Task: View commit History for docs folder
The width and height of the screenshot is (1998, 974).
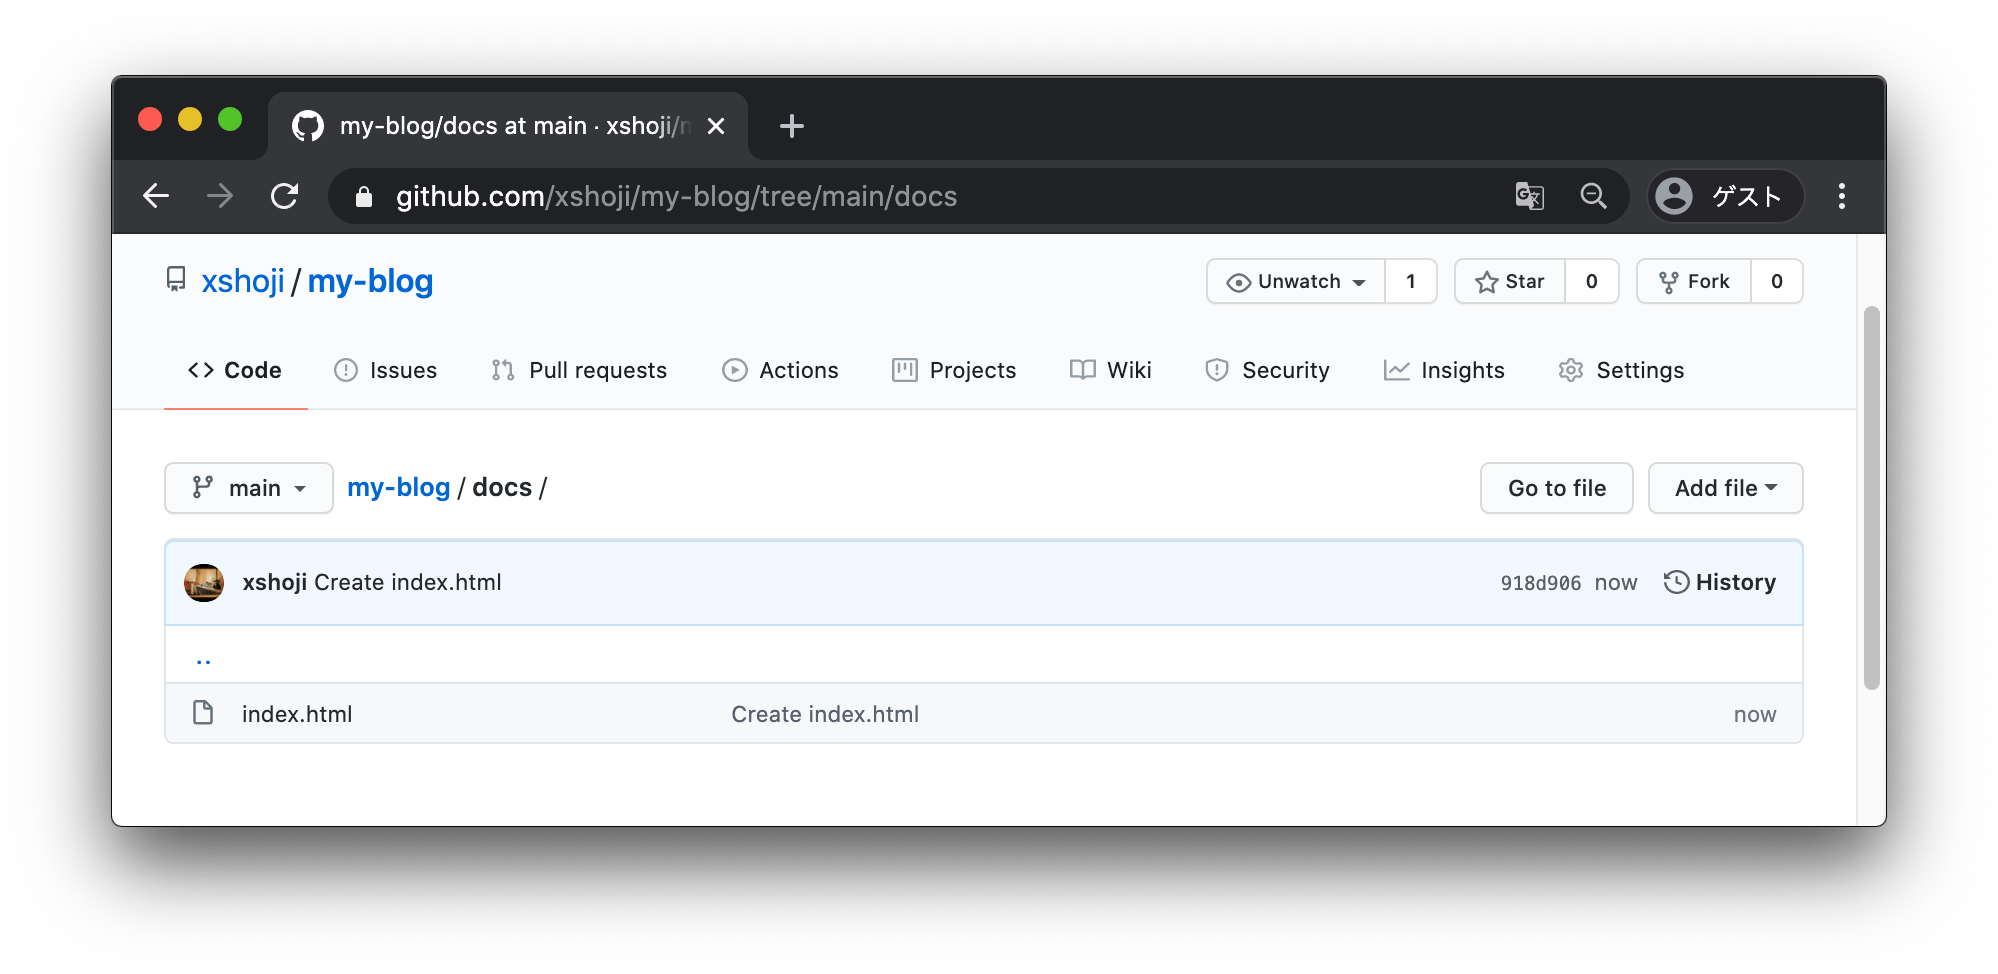Action: (1720, 583)
